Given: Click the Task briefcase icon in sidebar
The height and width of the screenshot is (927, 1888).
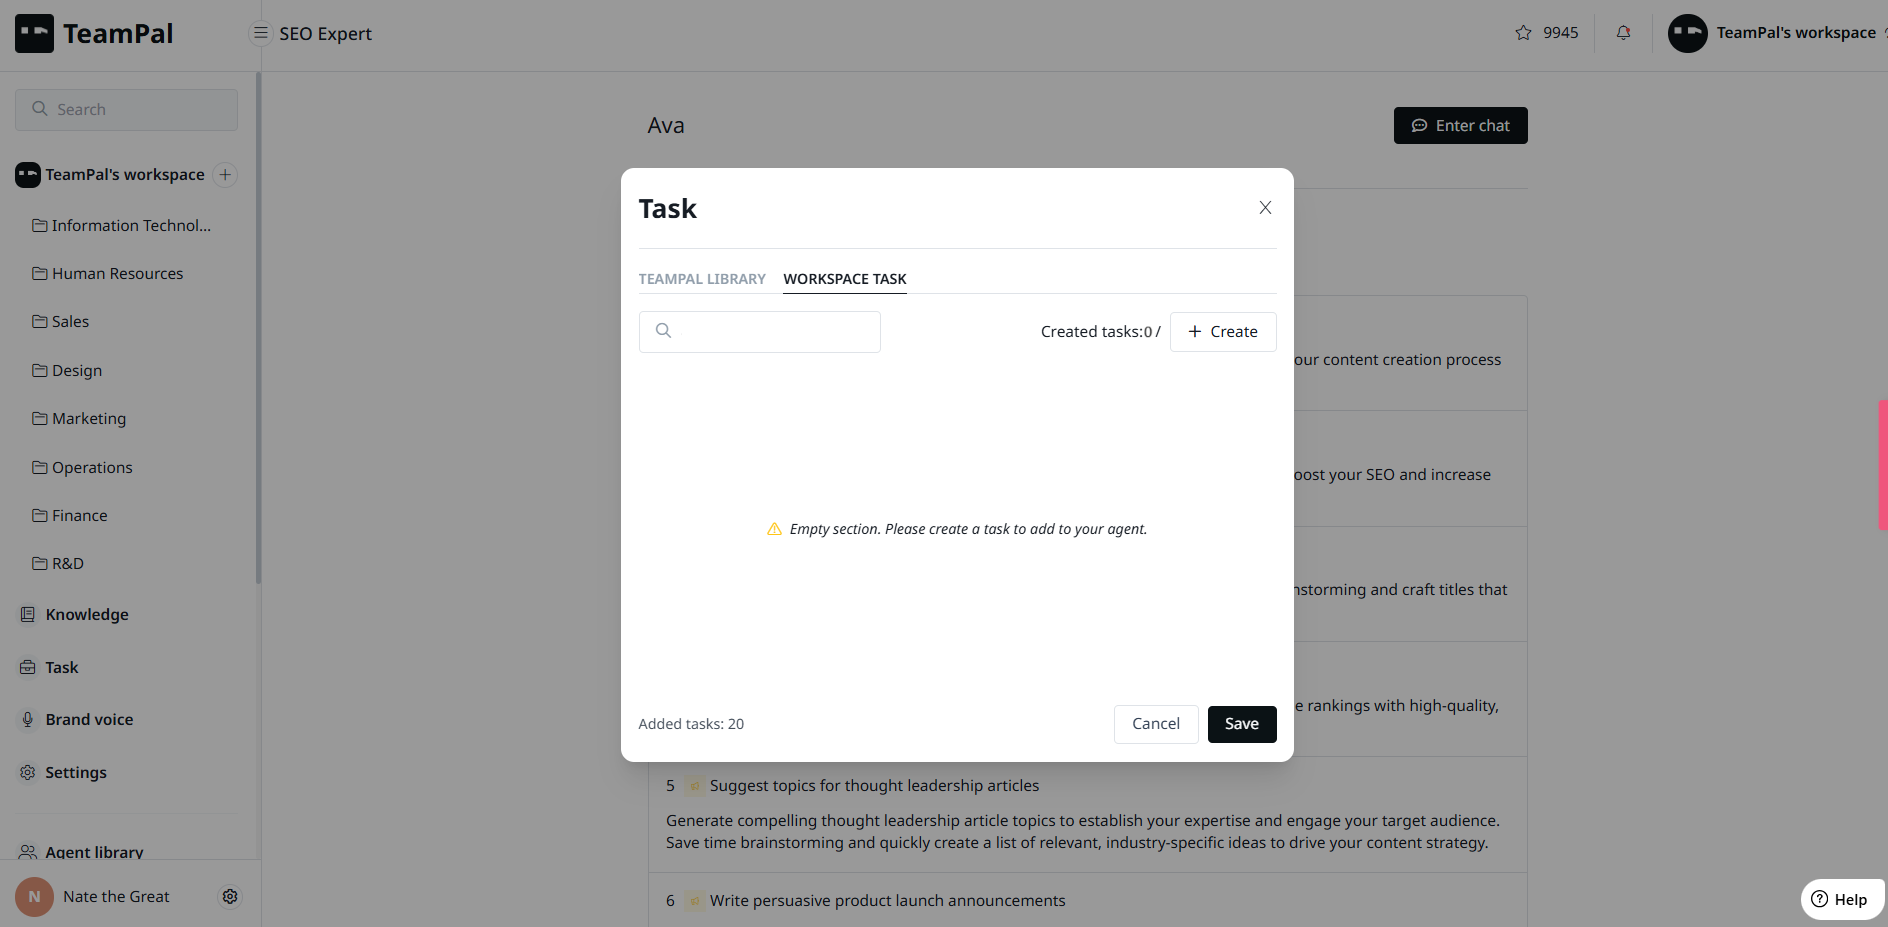Looking at the screenshot, I should tap(28, 668).
